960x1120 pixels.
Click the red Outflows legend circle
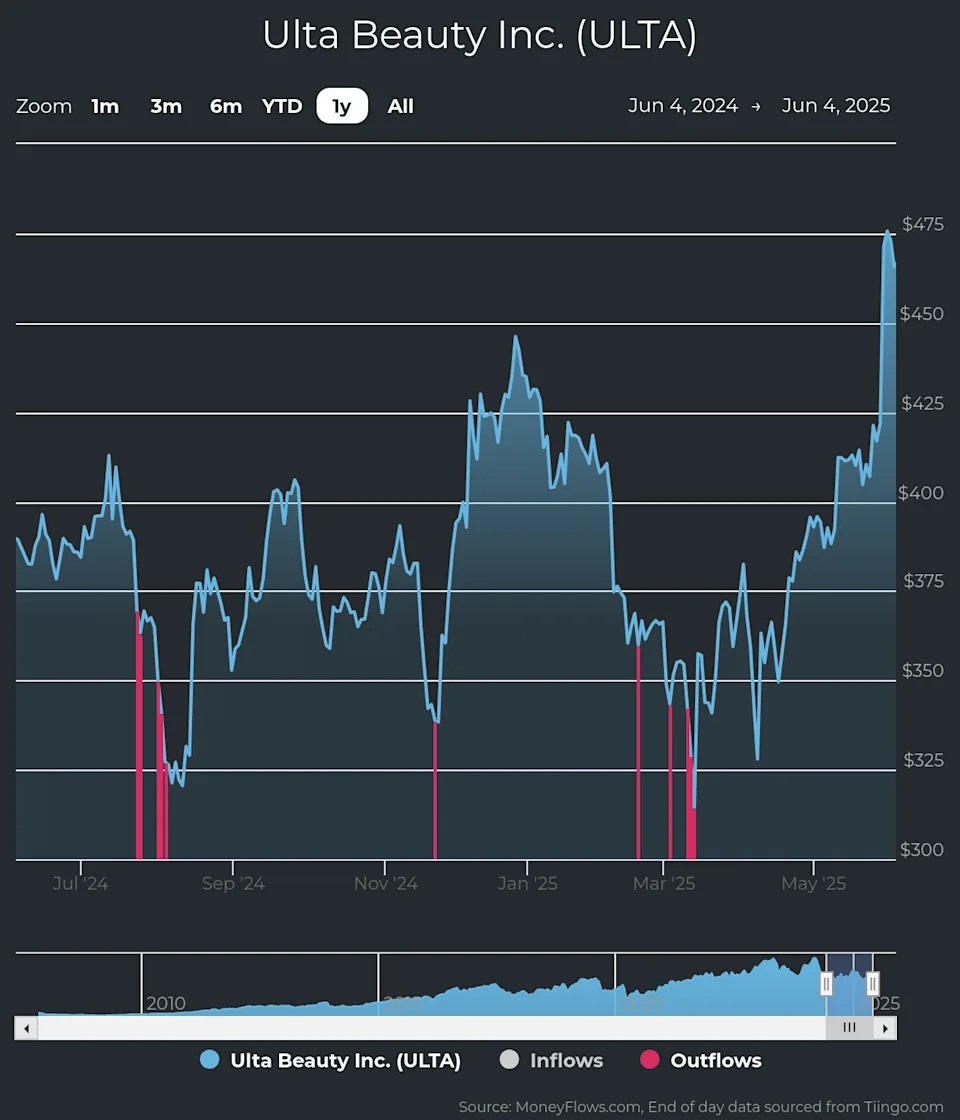pos(649,1060)
